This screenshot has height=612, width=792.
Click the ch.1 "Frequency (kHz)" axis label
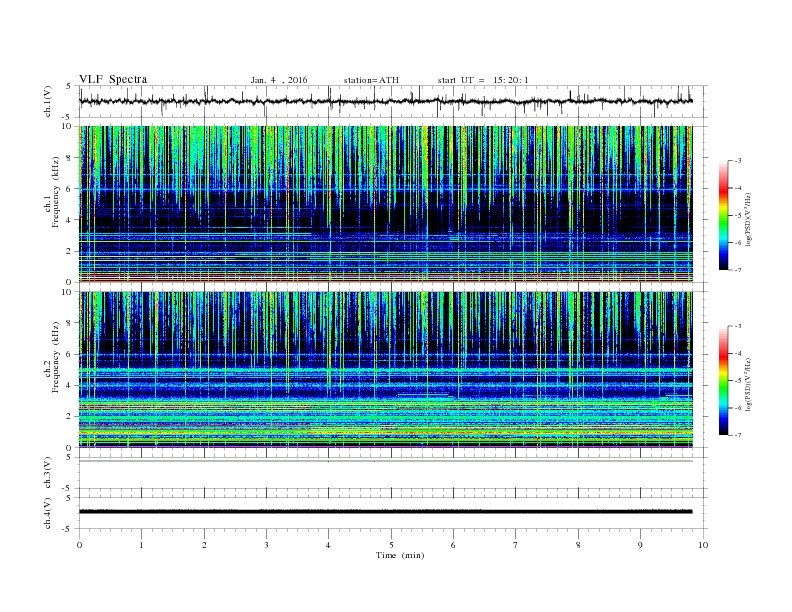[56, 192]
